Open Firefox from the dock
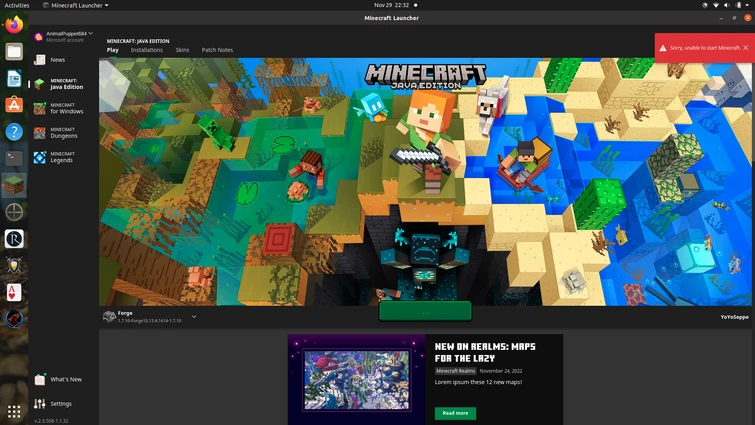 click(14, 25)
